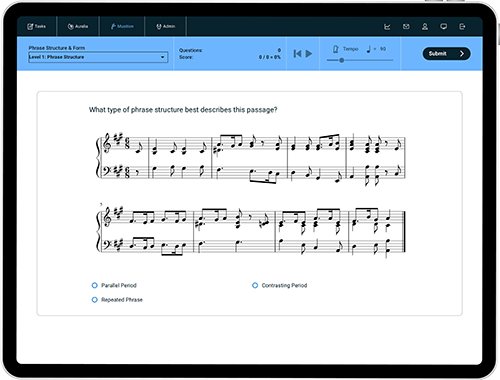This screenshot has height=380, width=500.
Task: Click the metronome icon beside Tempo
Action: (335, 49)
